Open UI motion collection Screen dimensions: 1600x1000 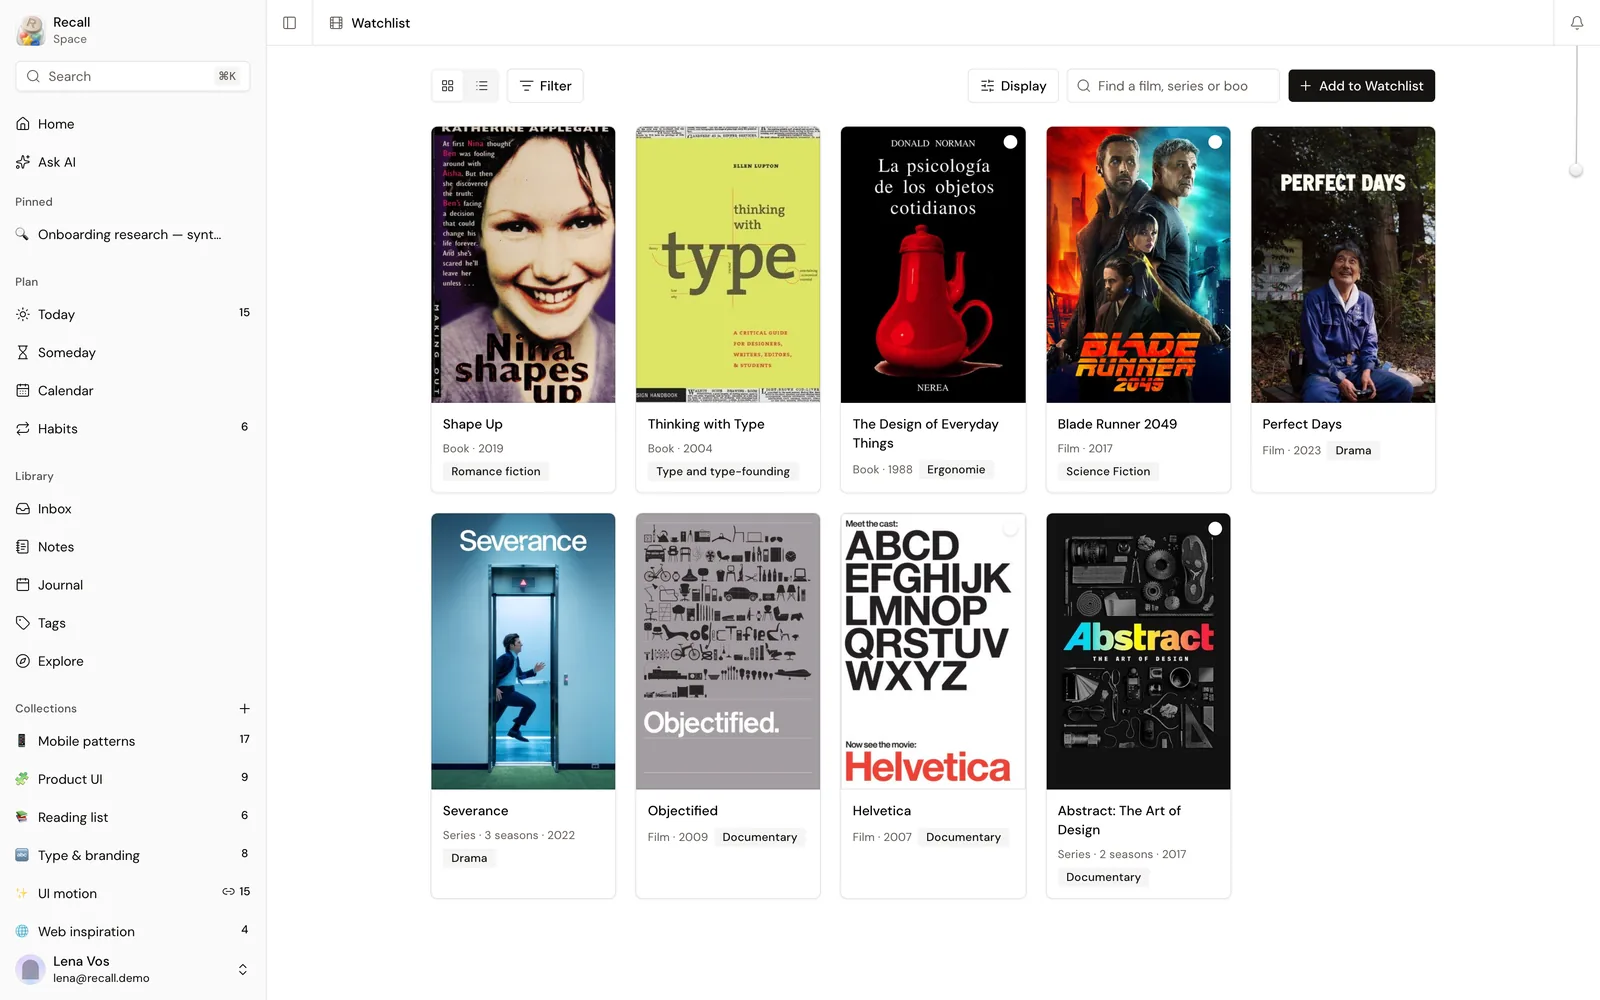click(x=133, y=893)
